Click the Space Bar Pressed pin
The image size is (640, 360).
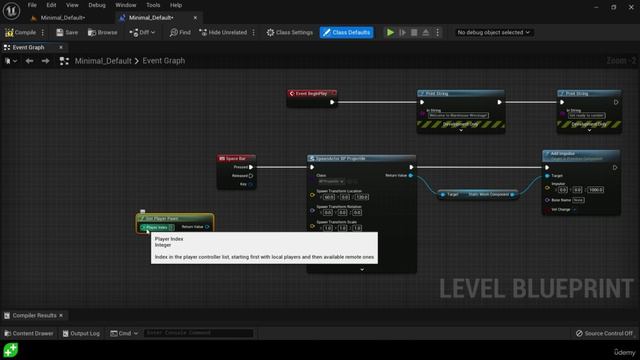[251, 167]
